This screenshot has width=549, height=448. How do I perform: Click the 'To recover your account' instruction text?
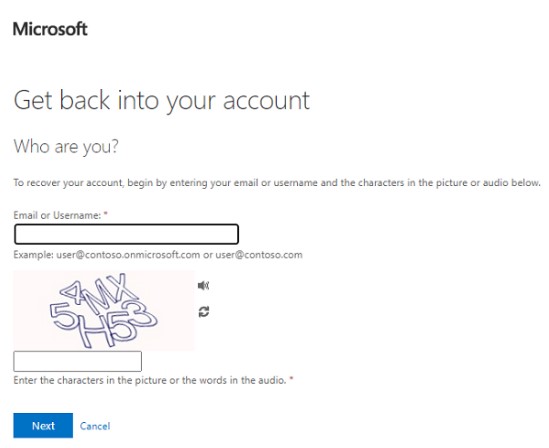277,183
